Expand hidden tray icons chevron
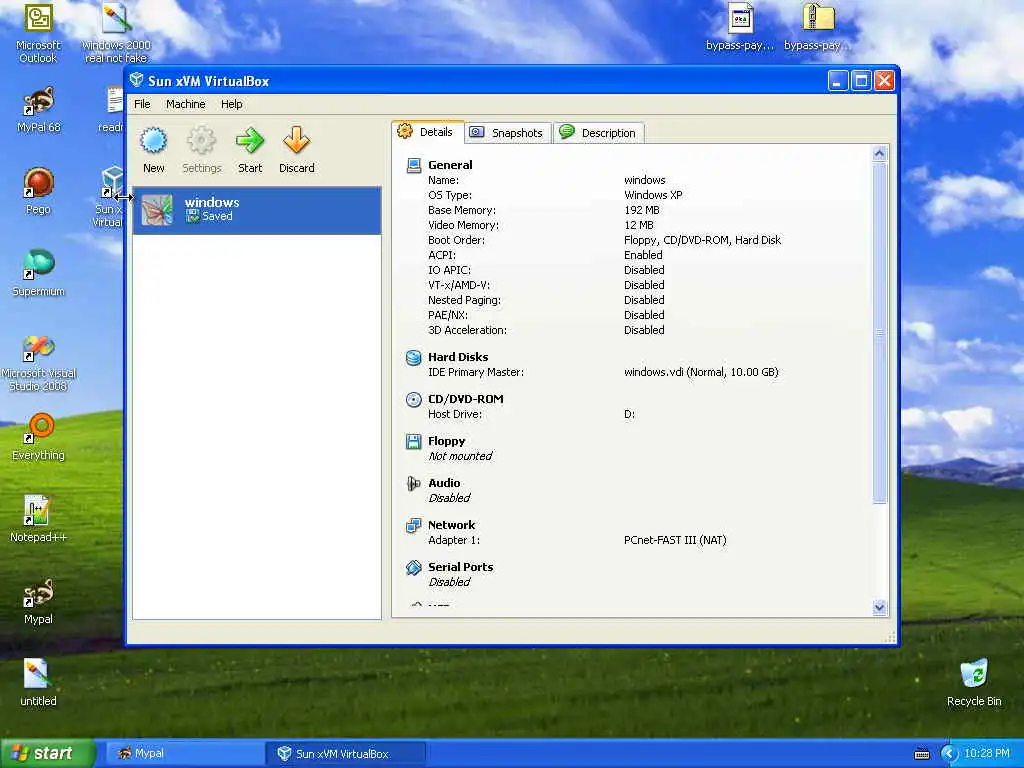 coord(948,754)
